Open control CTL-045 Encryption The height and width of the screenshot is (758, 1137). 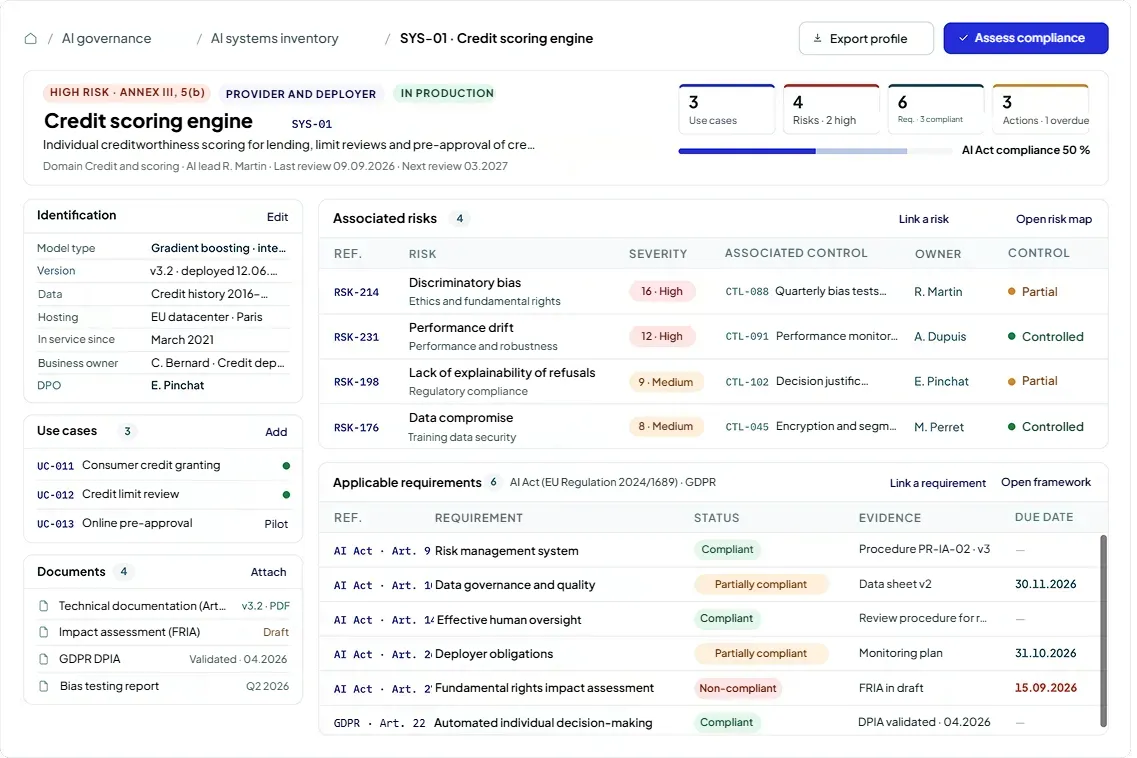coord(811,427)
